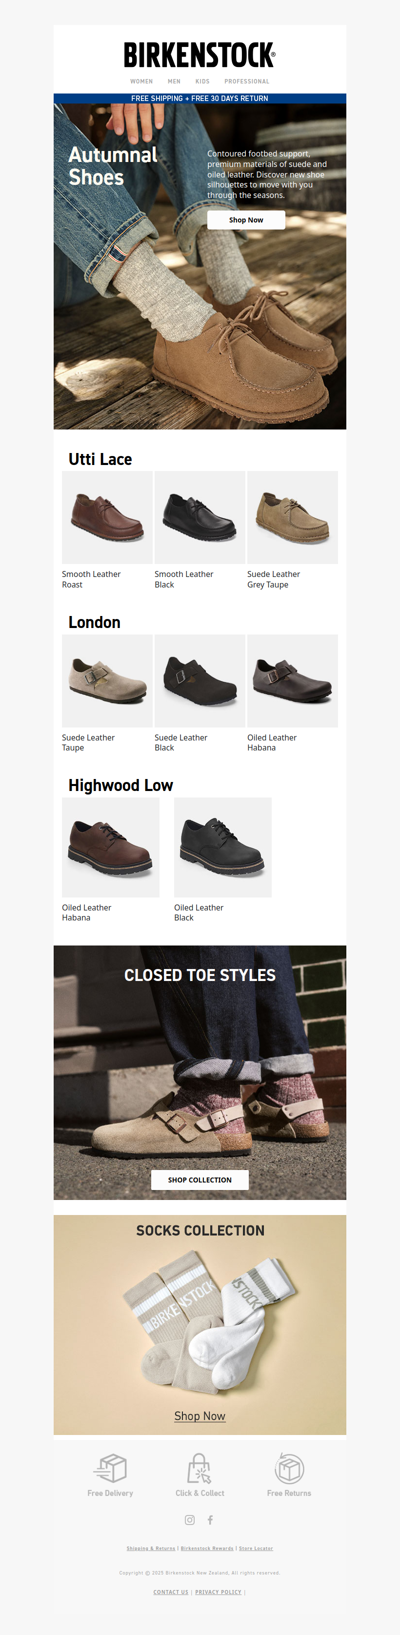Open the Kids menu item
Viewport: 400px width, 1635px height.
(203, 82)
